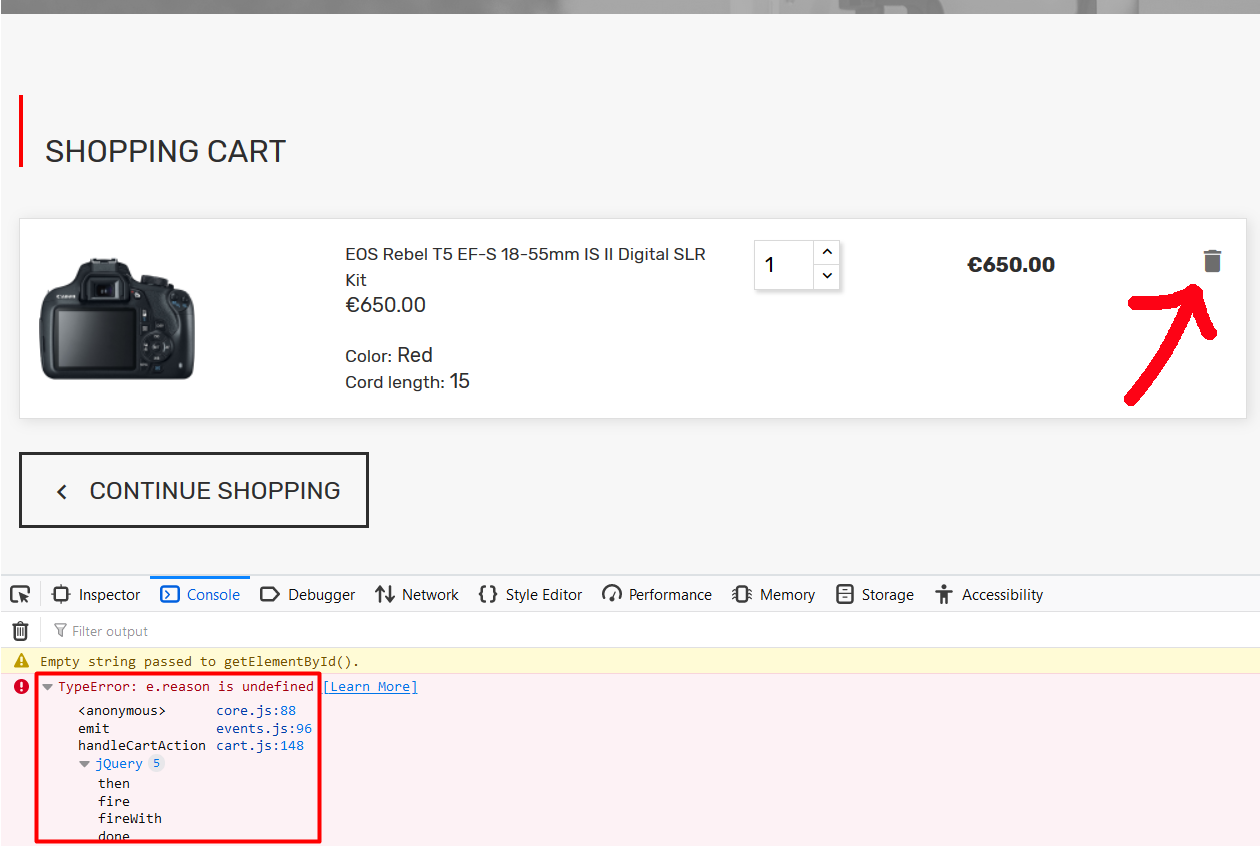Image resolution: width=1260 pixels, height=846 pixels.
Task: Open the Storage panel
Action: [x=875, y=594]
